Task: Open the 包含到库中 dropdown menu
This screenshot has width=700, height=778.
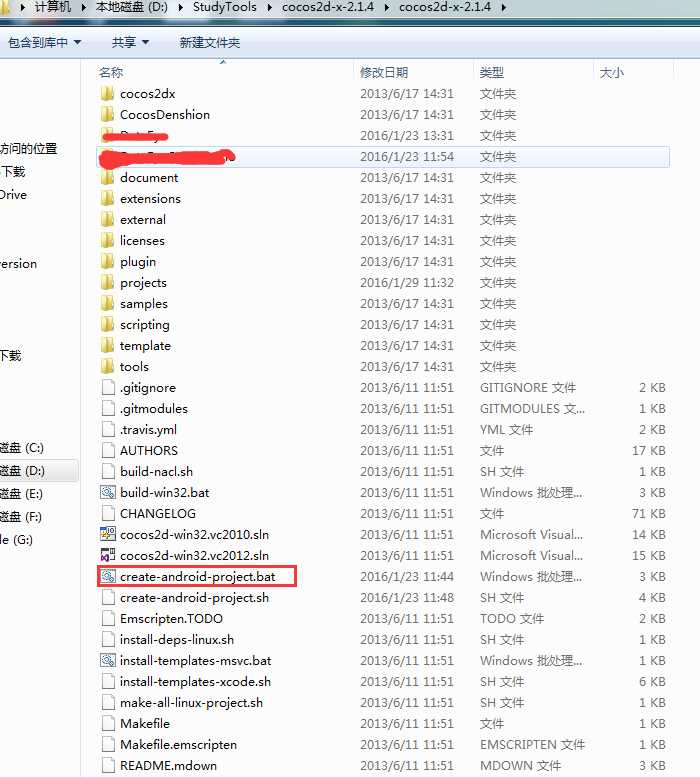Action: coord(44,43)
